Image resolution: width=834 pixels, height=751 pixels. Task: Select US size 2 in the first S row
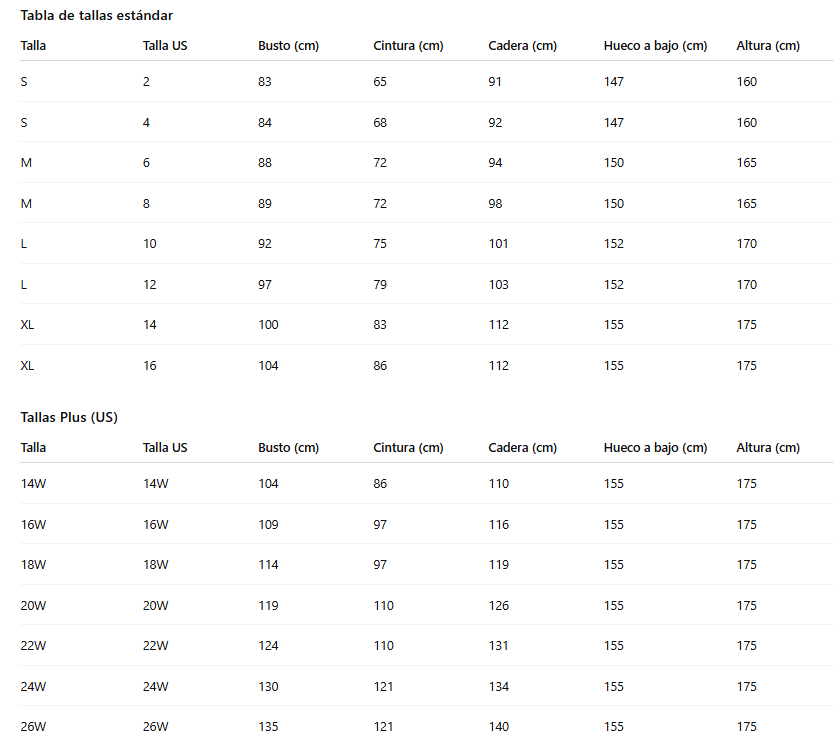tap(146, 82)
